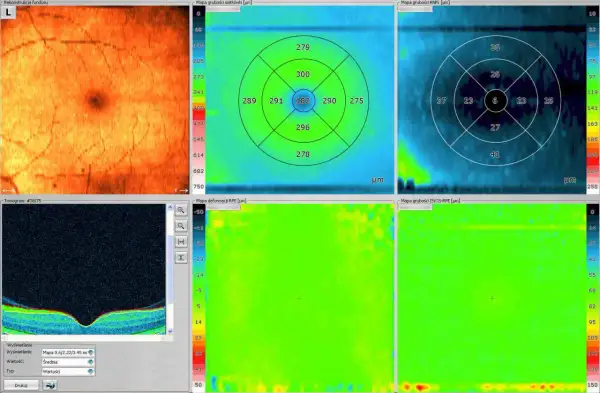Click the RPE deformation map
Screen dimensions: 600x393
pos(300,298)
